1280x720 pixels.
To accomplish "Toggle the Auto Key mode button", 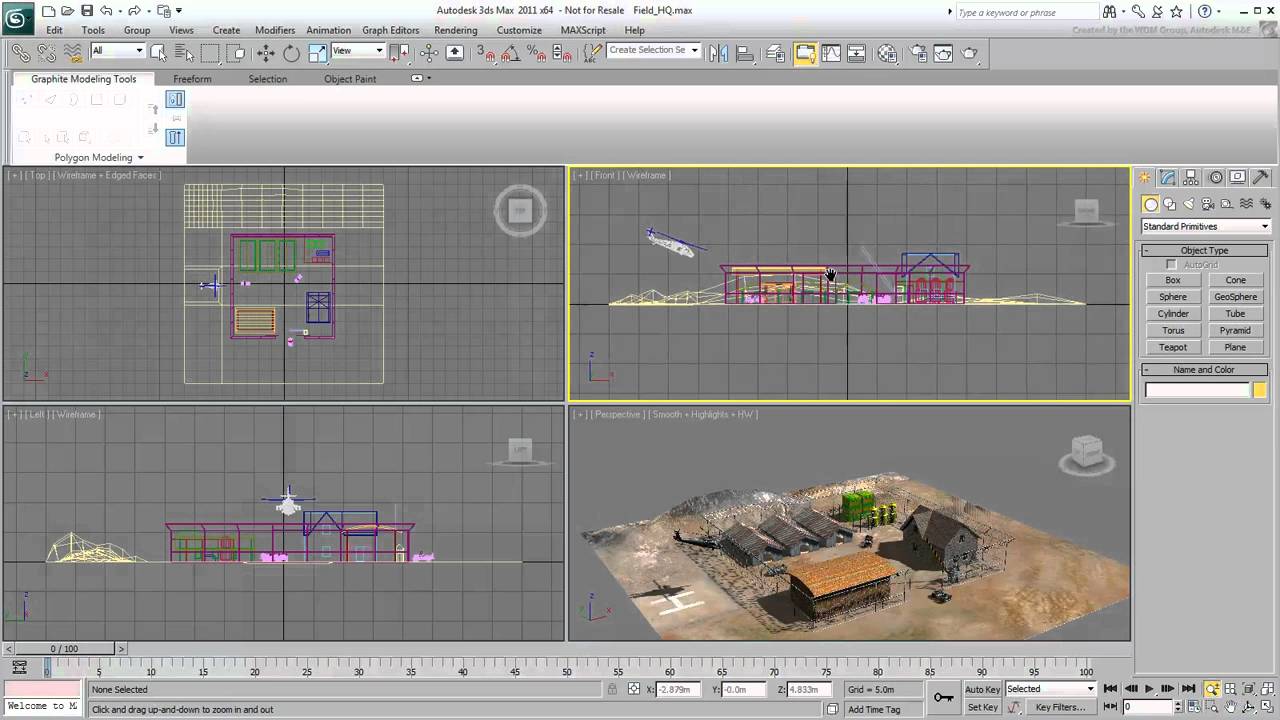I will pos(982,689).
